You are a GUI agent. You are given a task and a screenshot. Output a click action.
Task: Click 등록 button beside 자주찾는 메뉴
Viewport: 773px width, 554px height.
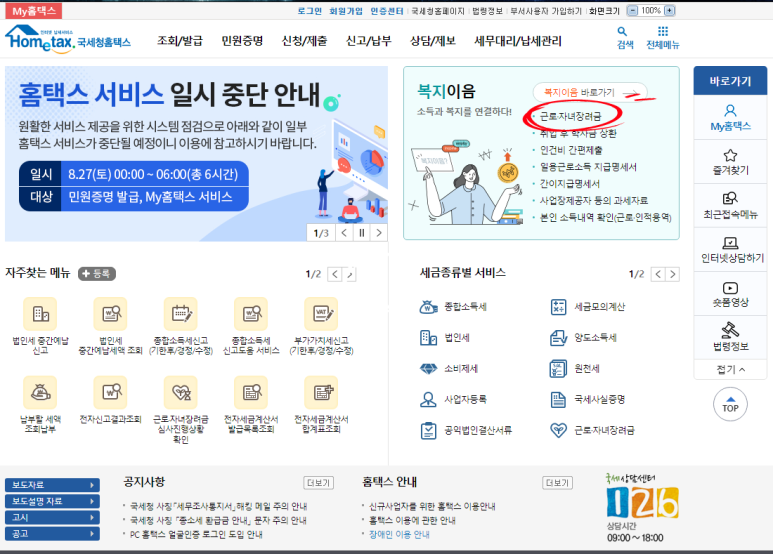(97, 274)
